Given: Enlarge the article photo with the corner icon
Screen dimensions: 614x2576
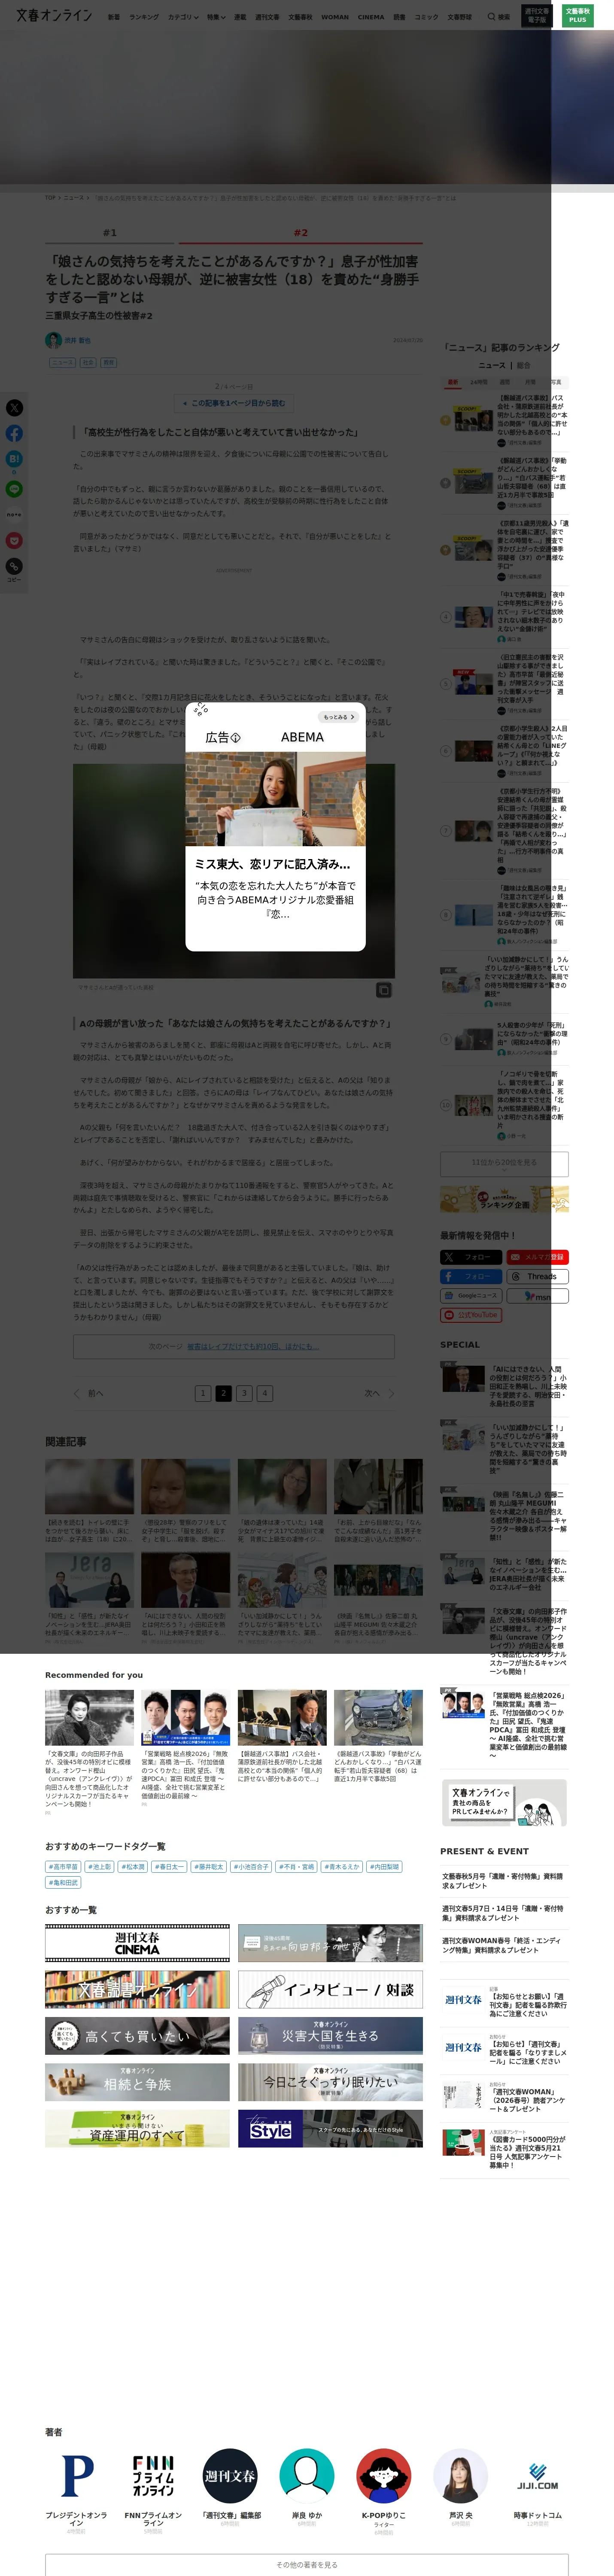Looking at the screenshot, I should pos(383,990).
